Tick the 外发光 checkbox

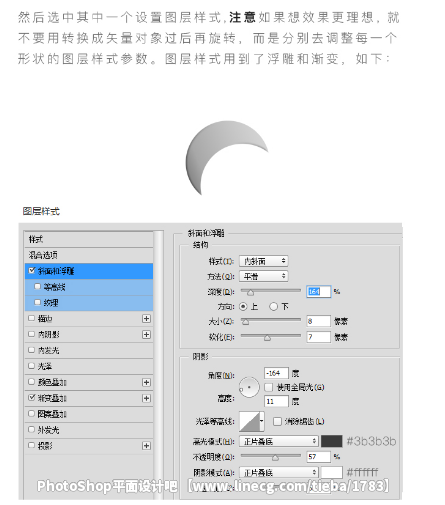point(31,429)
